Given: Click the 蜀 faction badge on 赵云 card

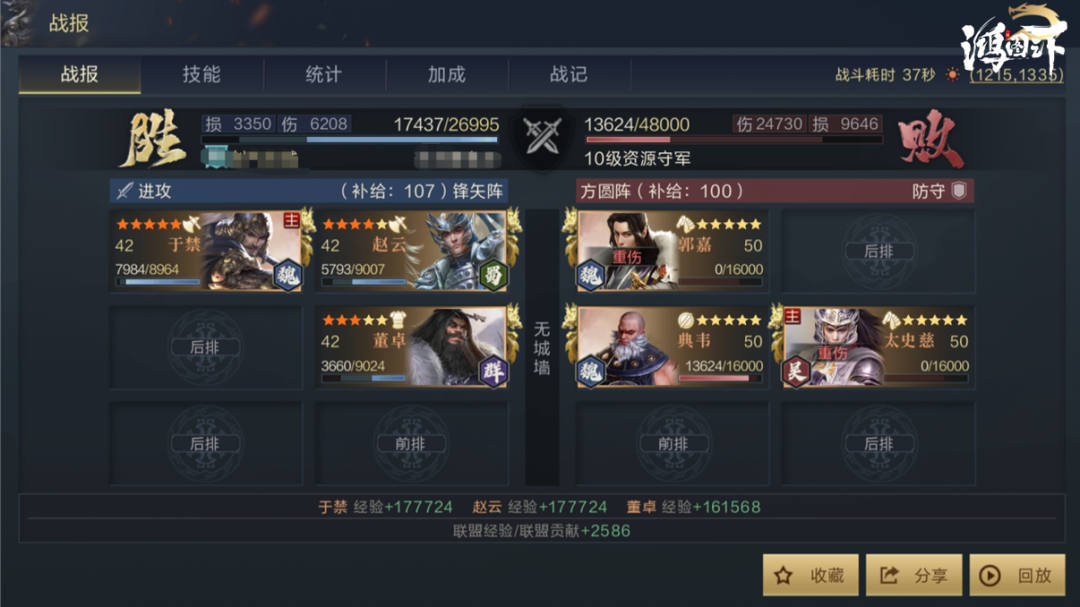Looking at the screenshot, I should 492,276.
